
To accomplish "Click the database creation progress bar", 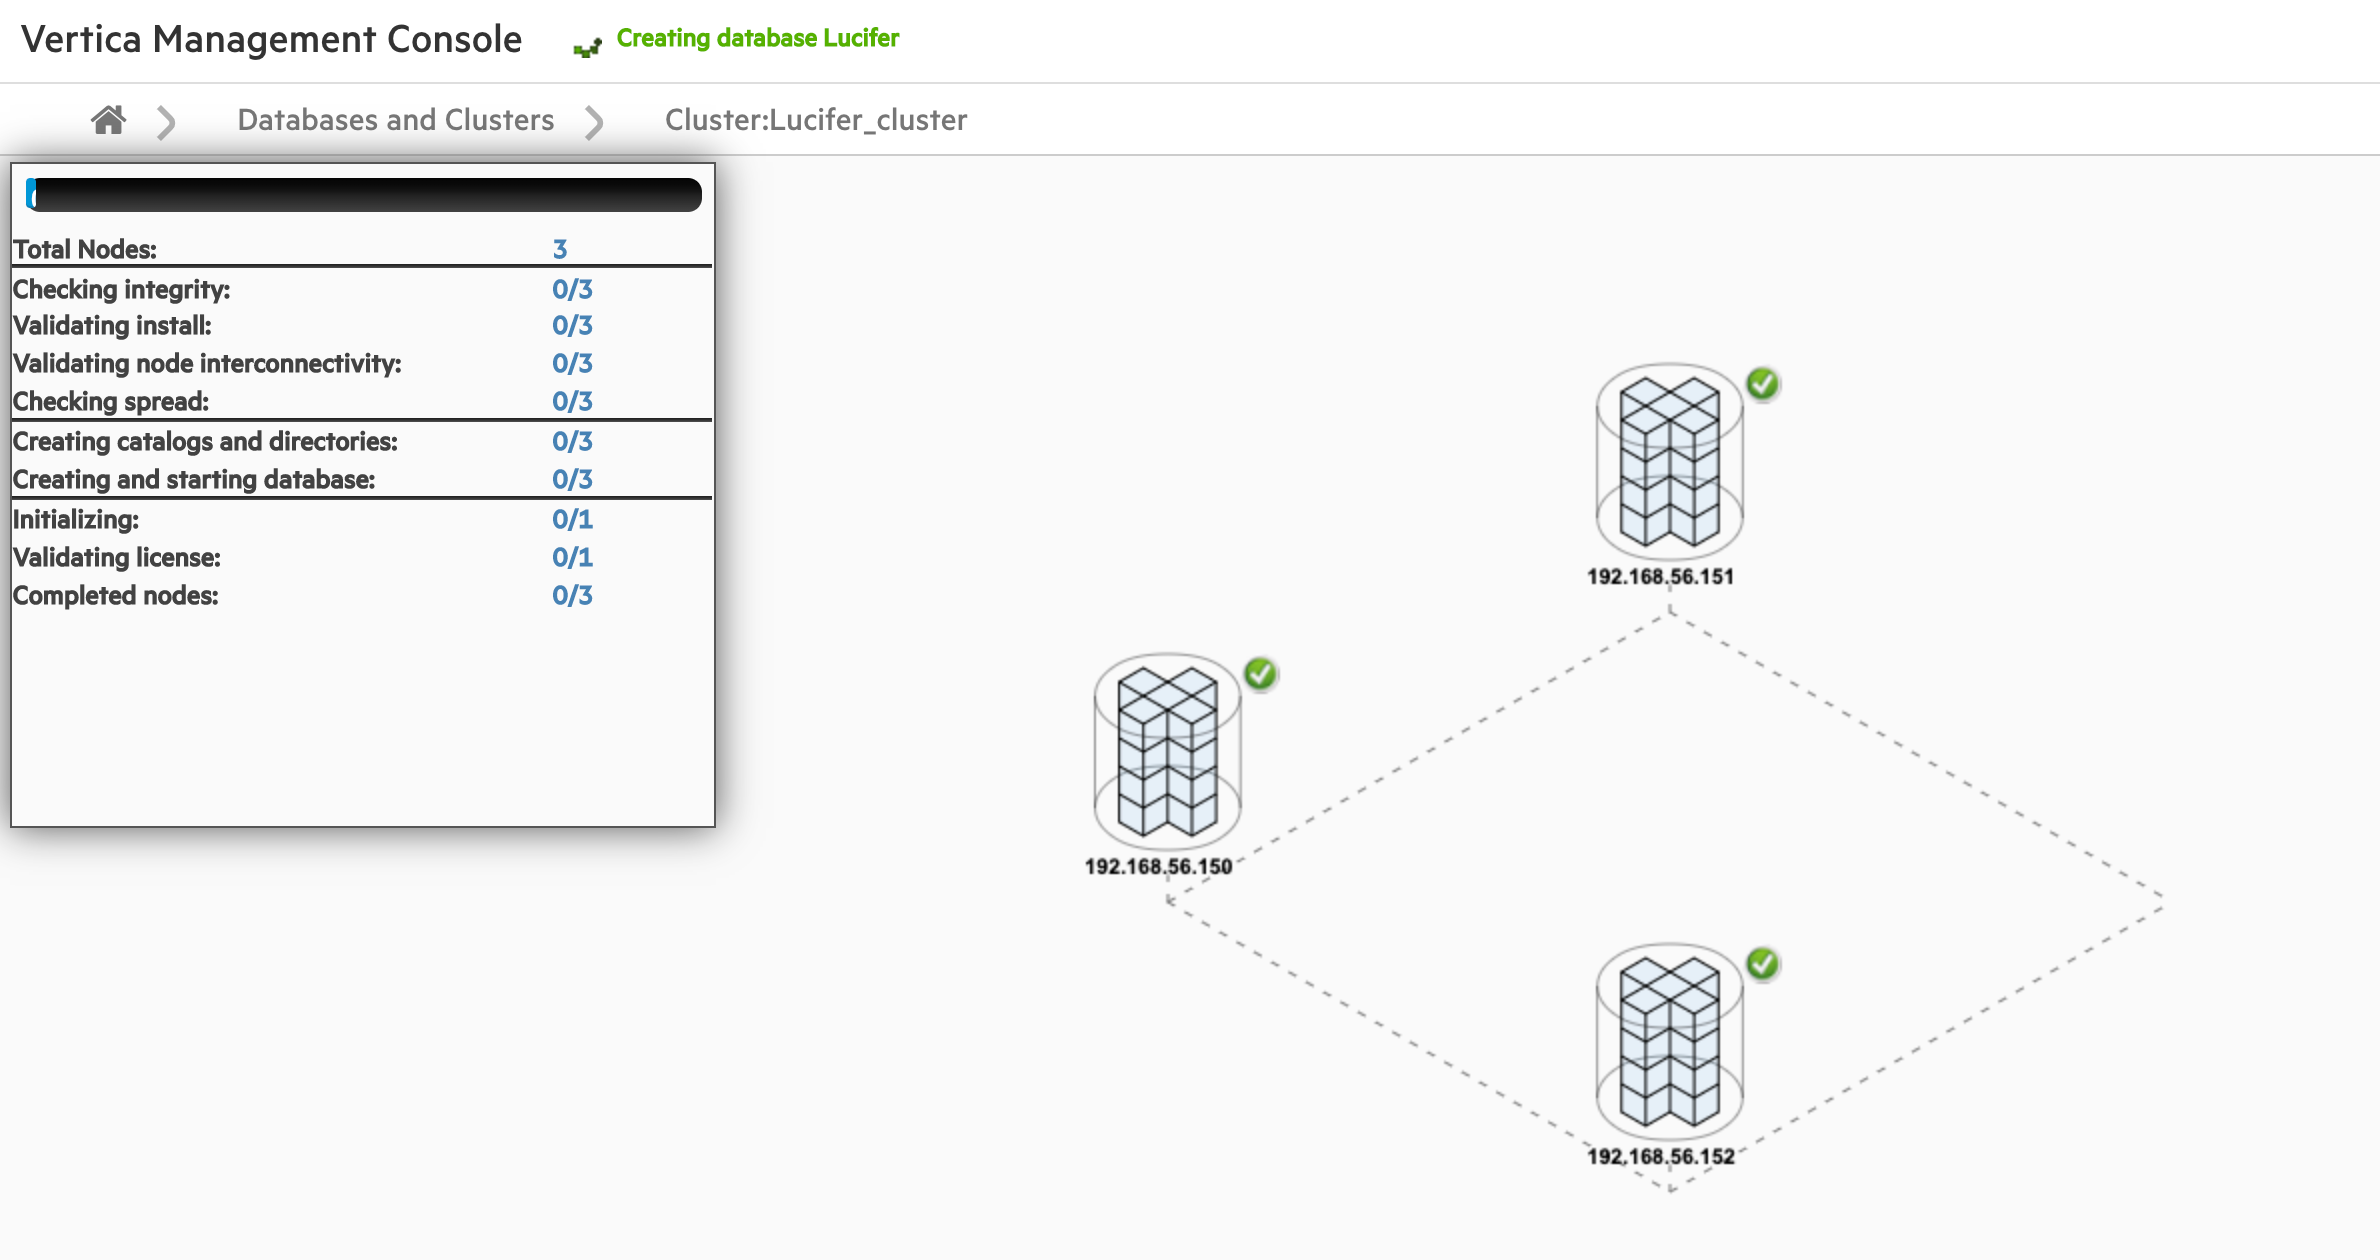I will click(364, 195).
